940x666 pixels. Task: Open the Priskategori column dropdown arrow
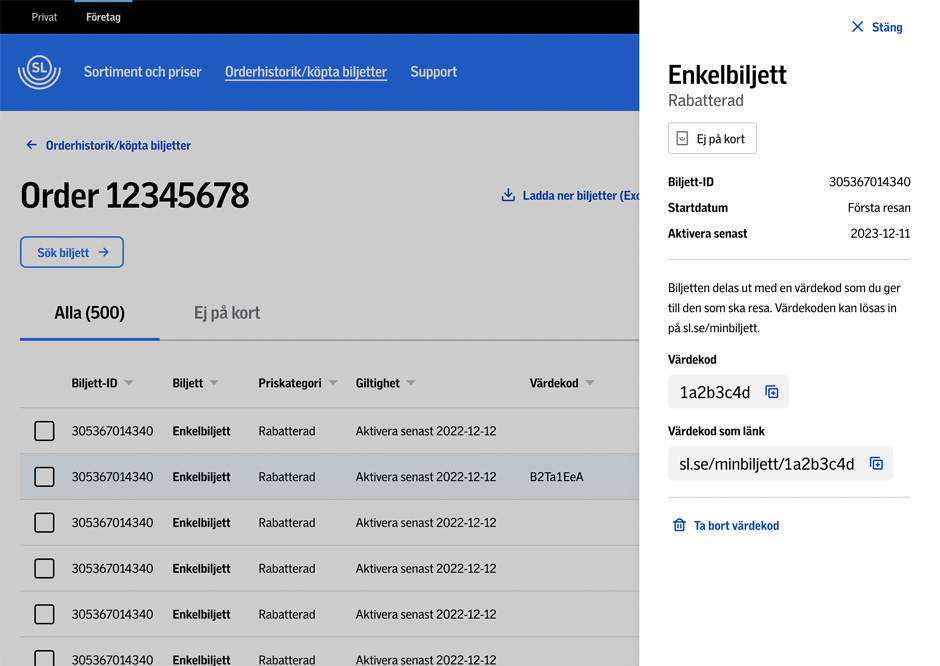click(x=333, y=383)
